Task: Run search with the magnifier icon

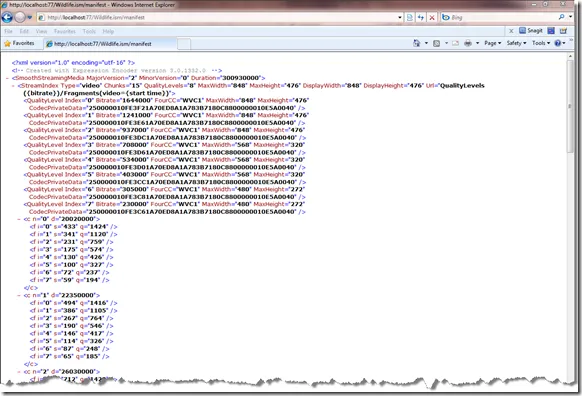Action: tap(562, 17)
